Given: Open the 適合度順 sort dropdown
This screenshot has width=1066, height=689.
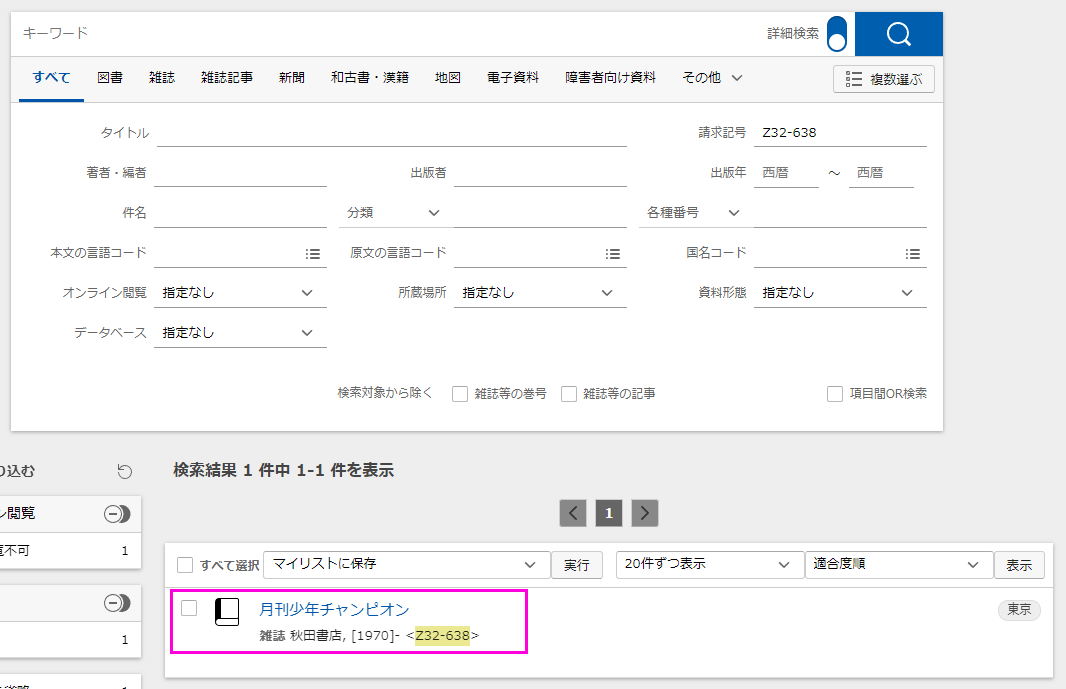Looking at the screenshot, I should pyautogui.click(x=897, y=564).
